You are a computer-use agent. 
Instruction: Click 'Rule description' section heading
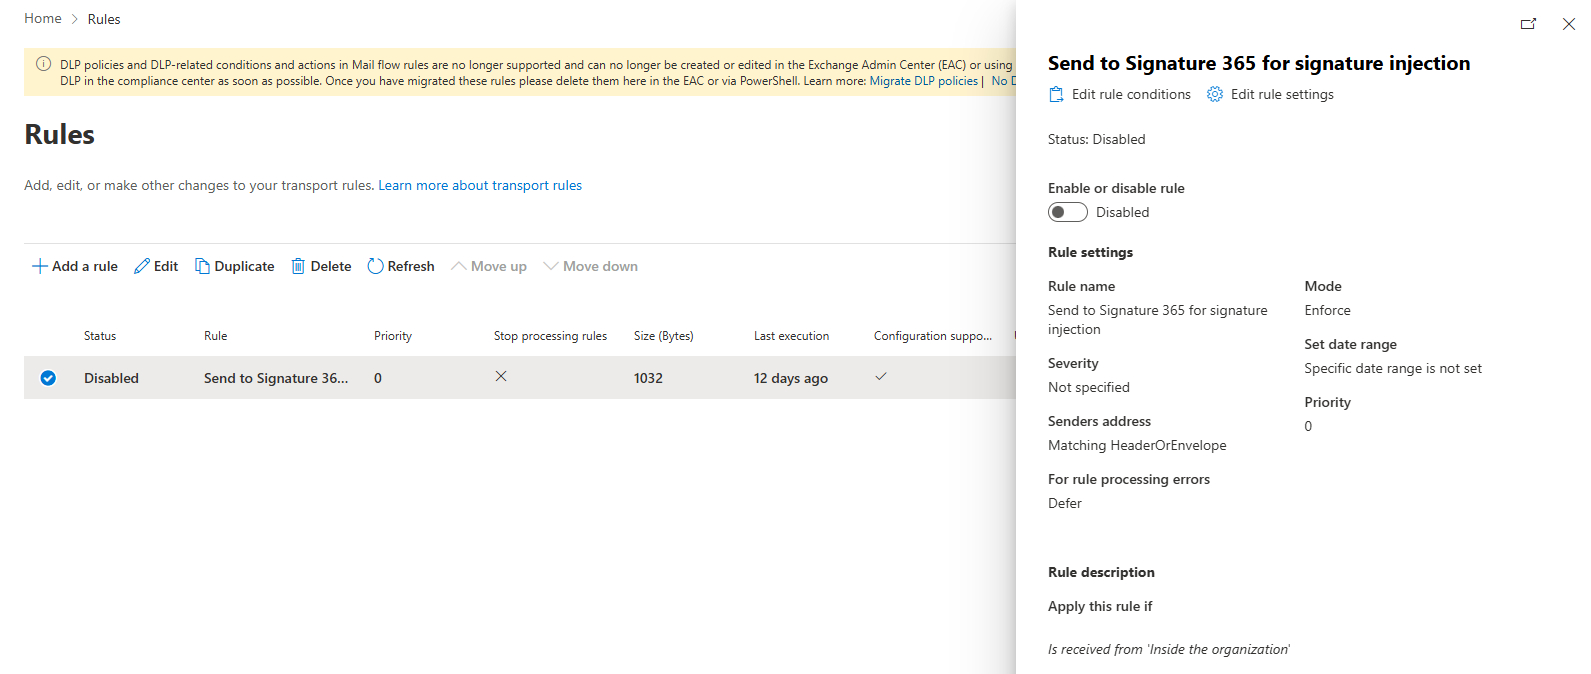(x=1101, y=572)
